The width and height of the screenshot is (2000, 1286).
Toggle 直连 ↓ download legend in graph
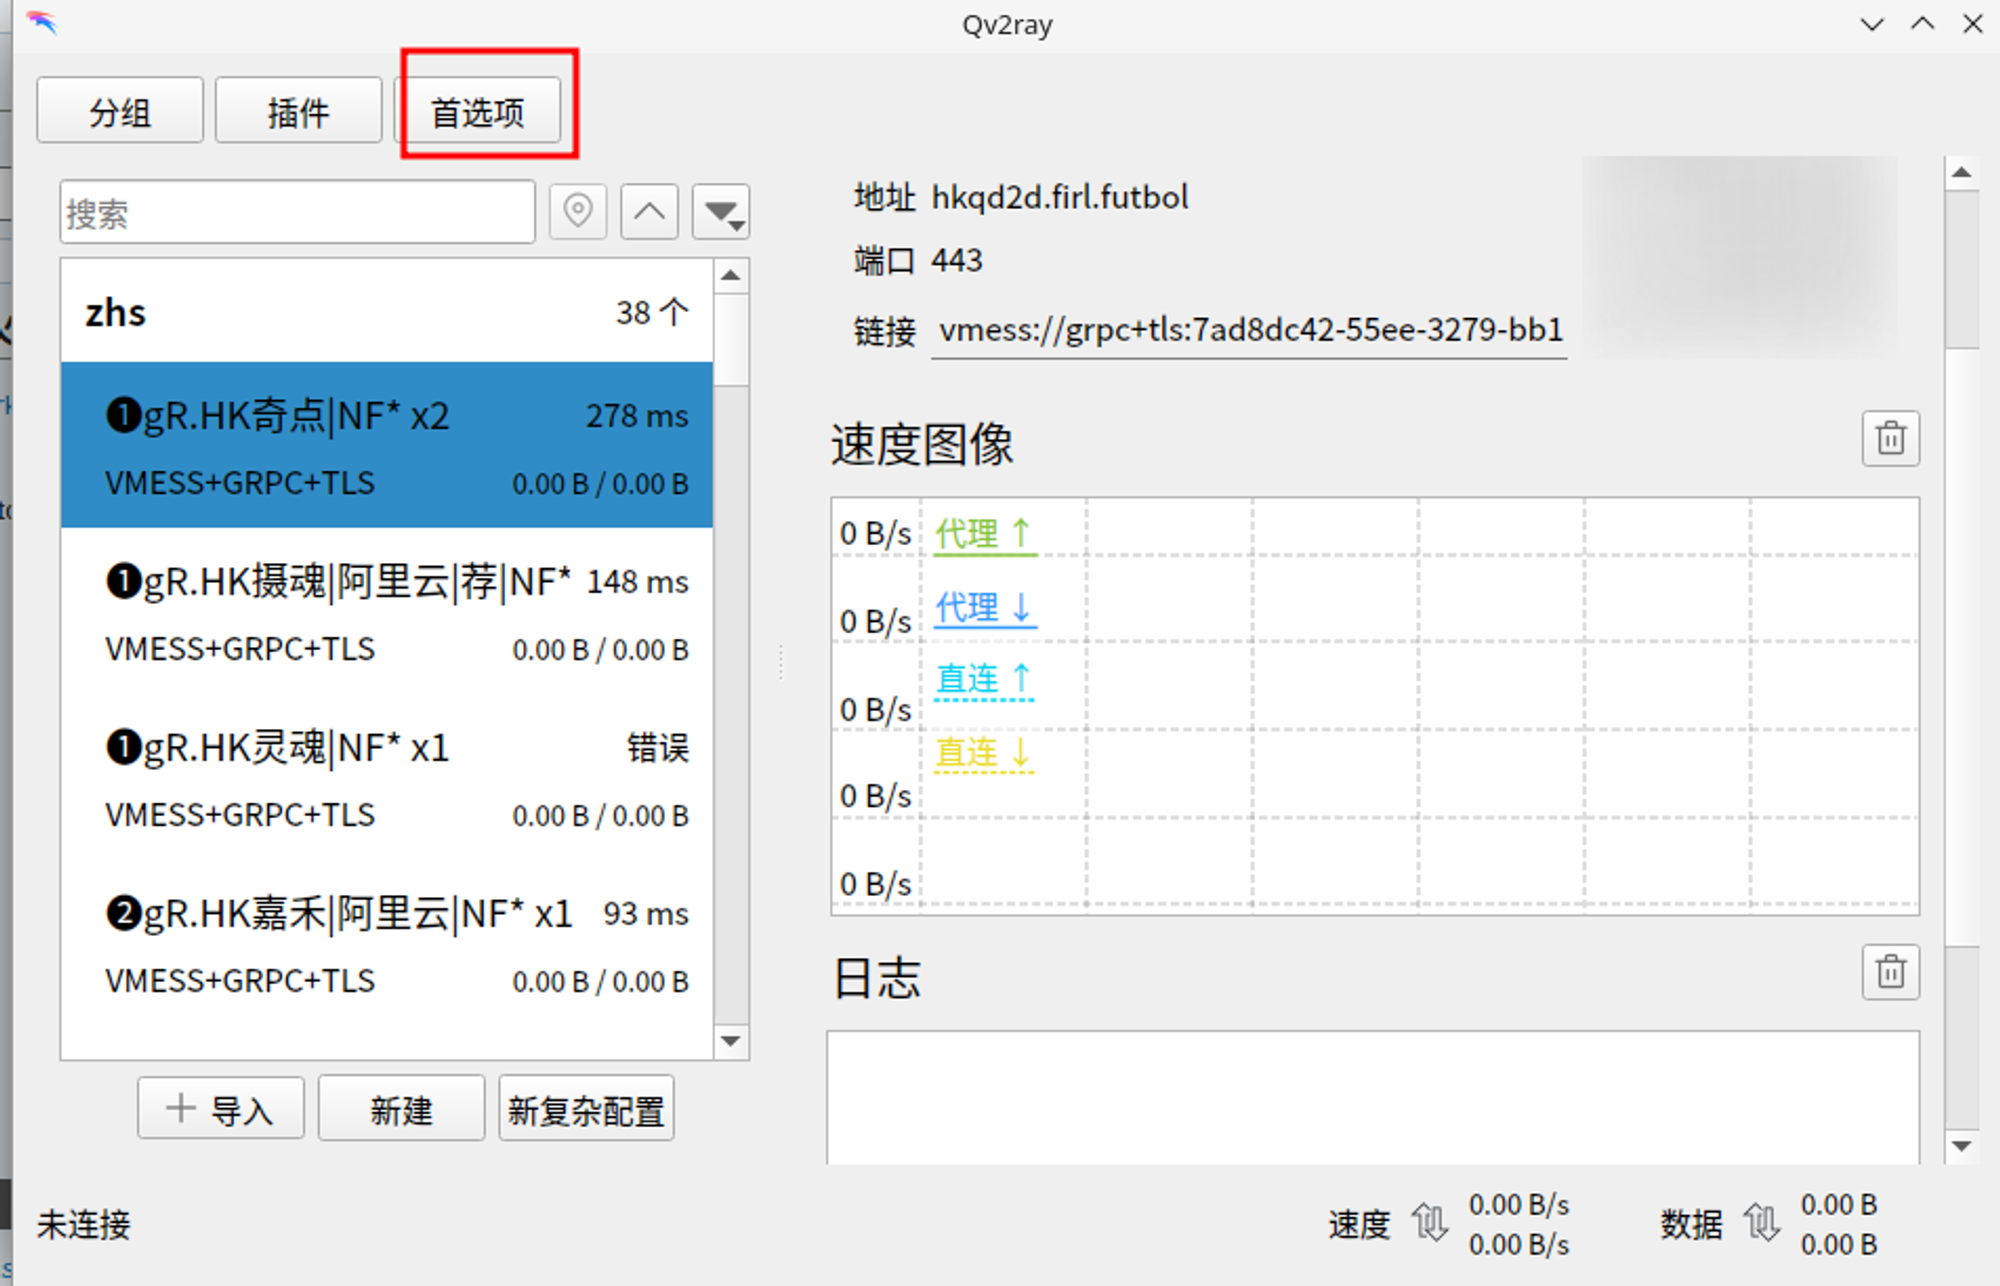[x=984, y=752]
